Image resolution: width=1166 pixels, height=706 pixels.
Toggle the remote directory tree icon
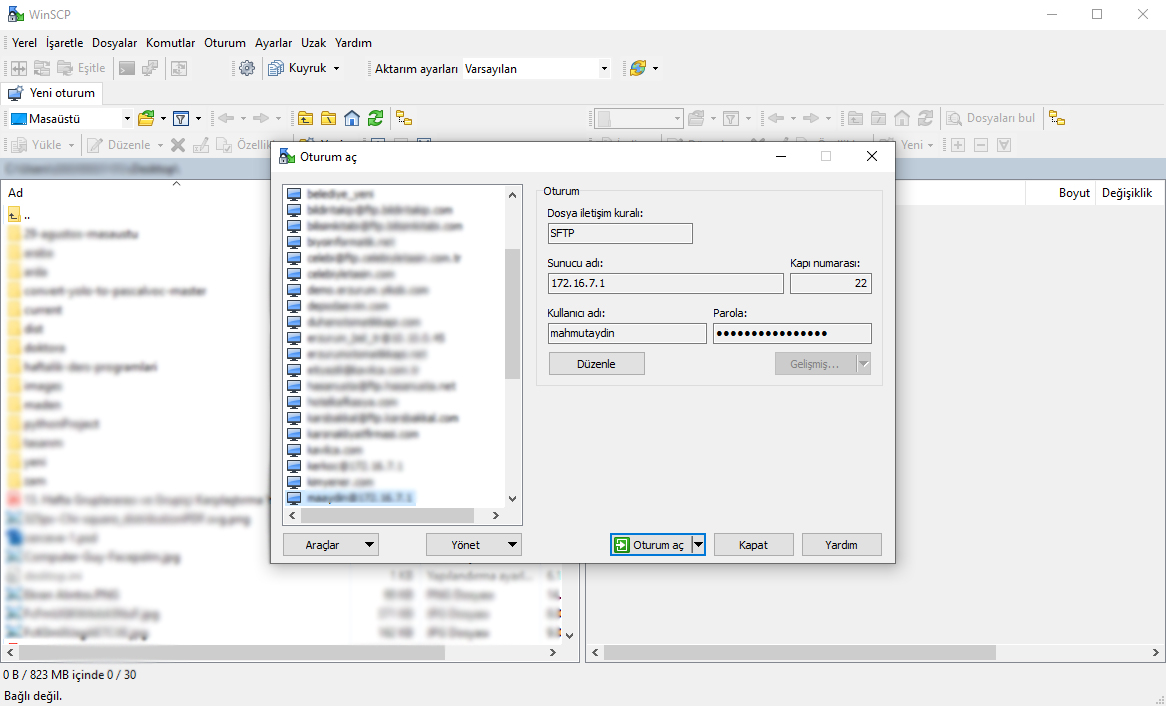pyautogui.click(x=1057, y=118)
